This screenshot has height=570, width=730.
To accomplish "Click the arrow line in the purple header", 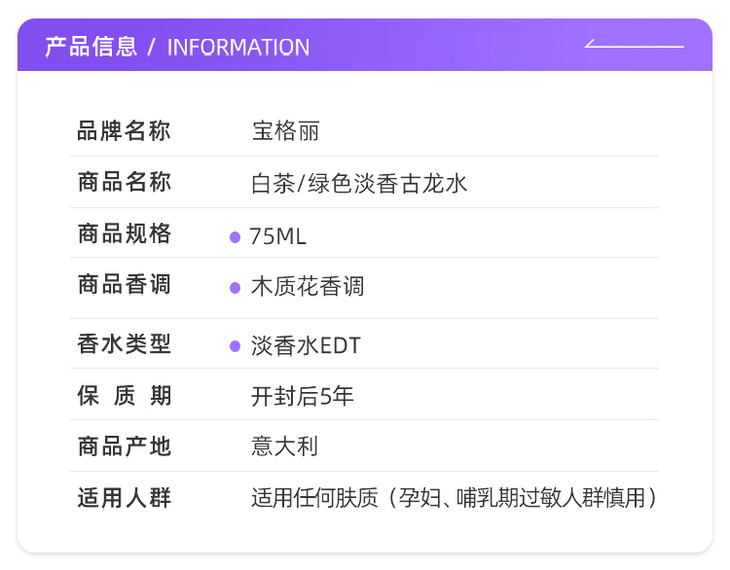I will tap(634, 46).
